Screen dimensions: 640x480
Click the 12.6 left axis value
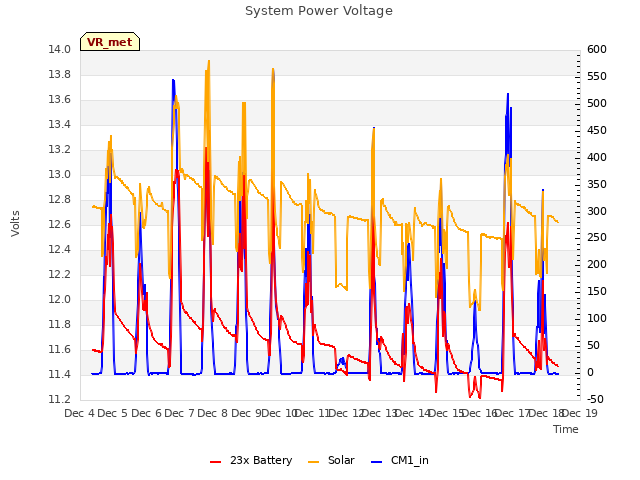[x=59, y=224]
